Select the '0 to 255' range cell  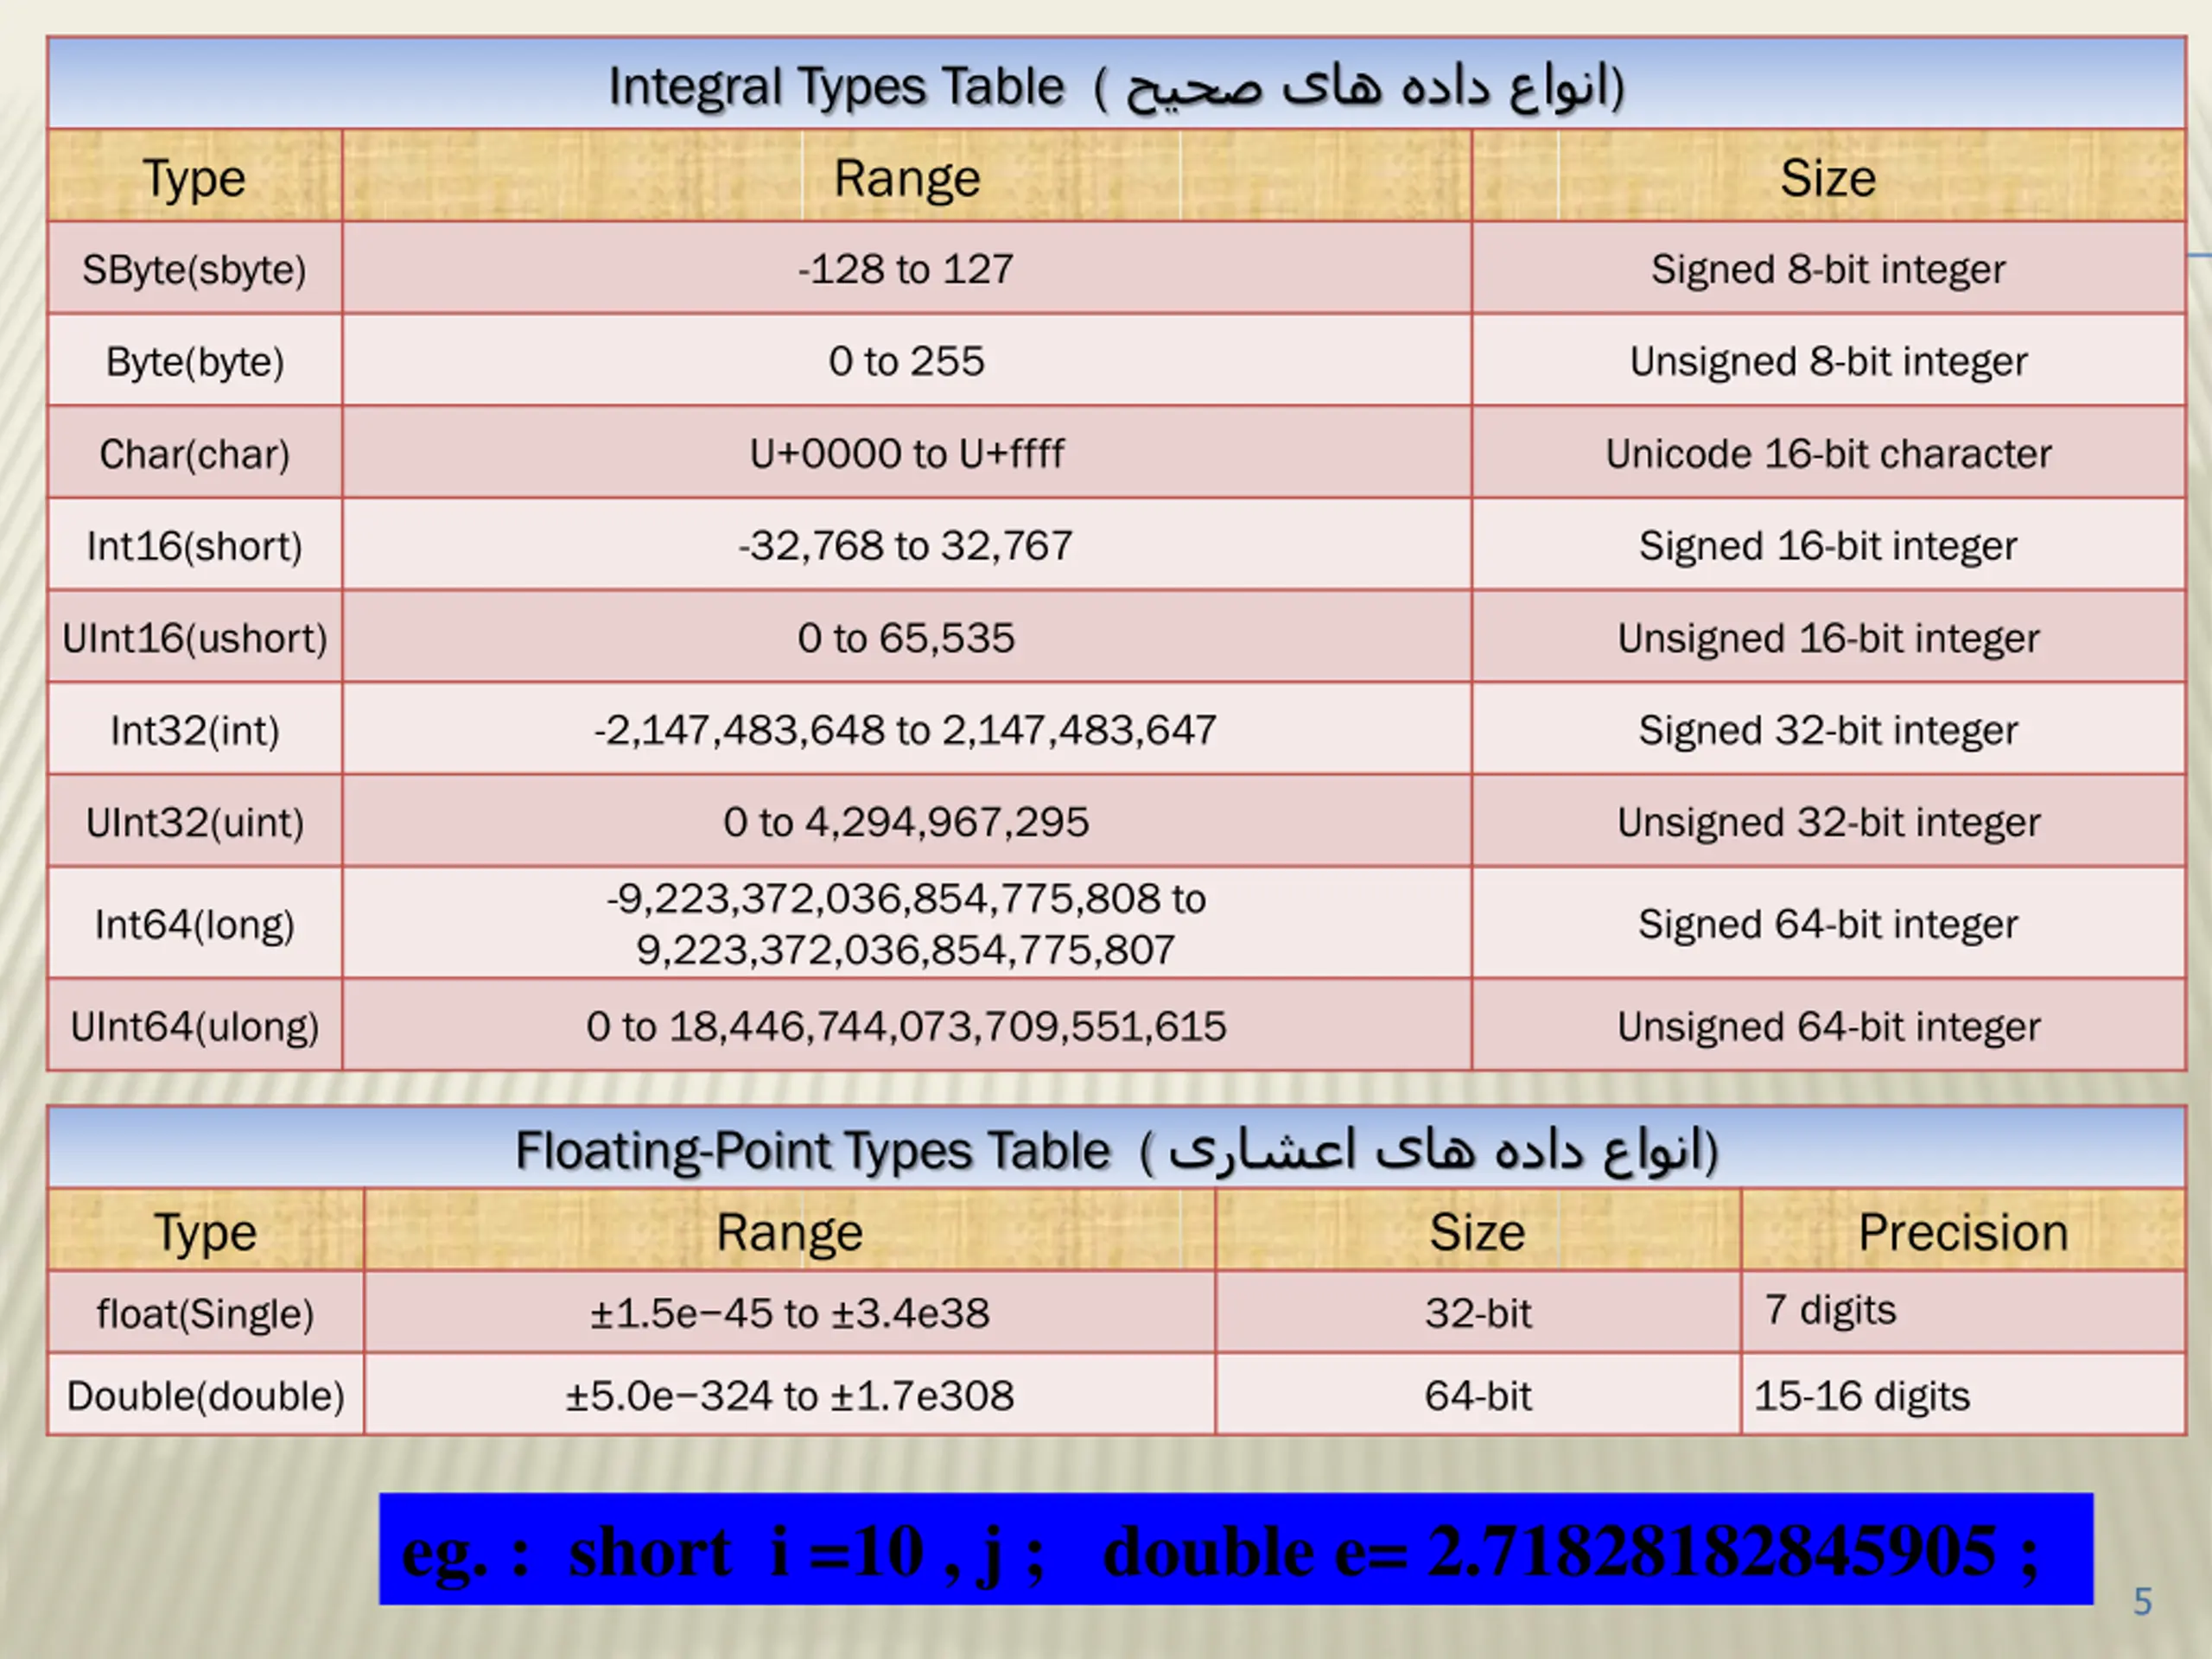(x=906, y=360)
